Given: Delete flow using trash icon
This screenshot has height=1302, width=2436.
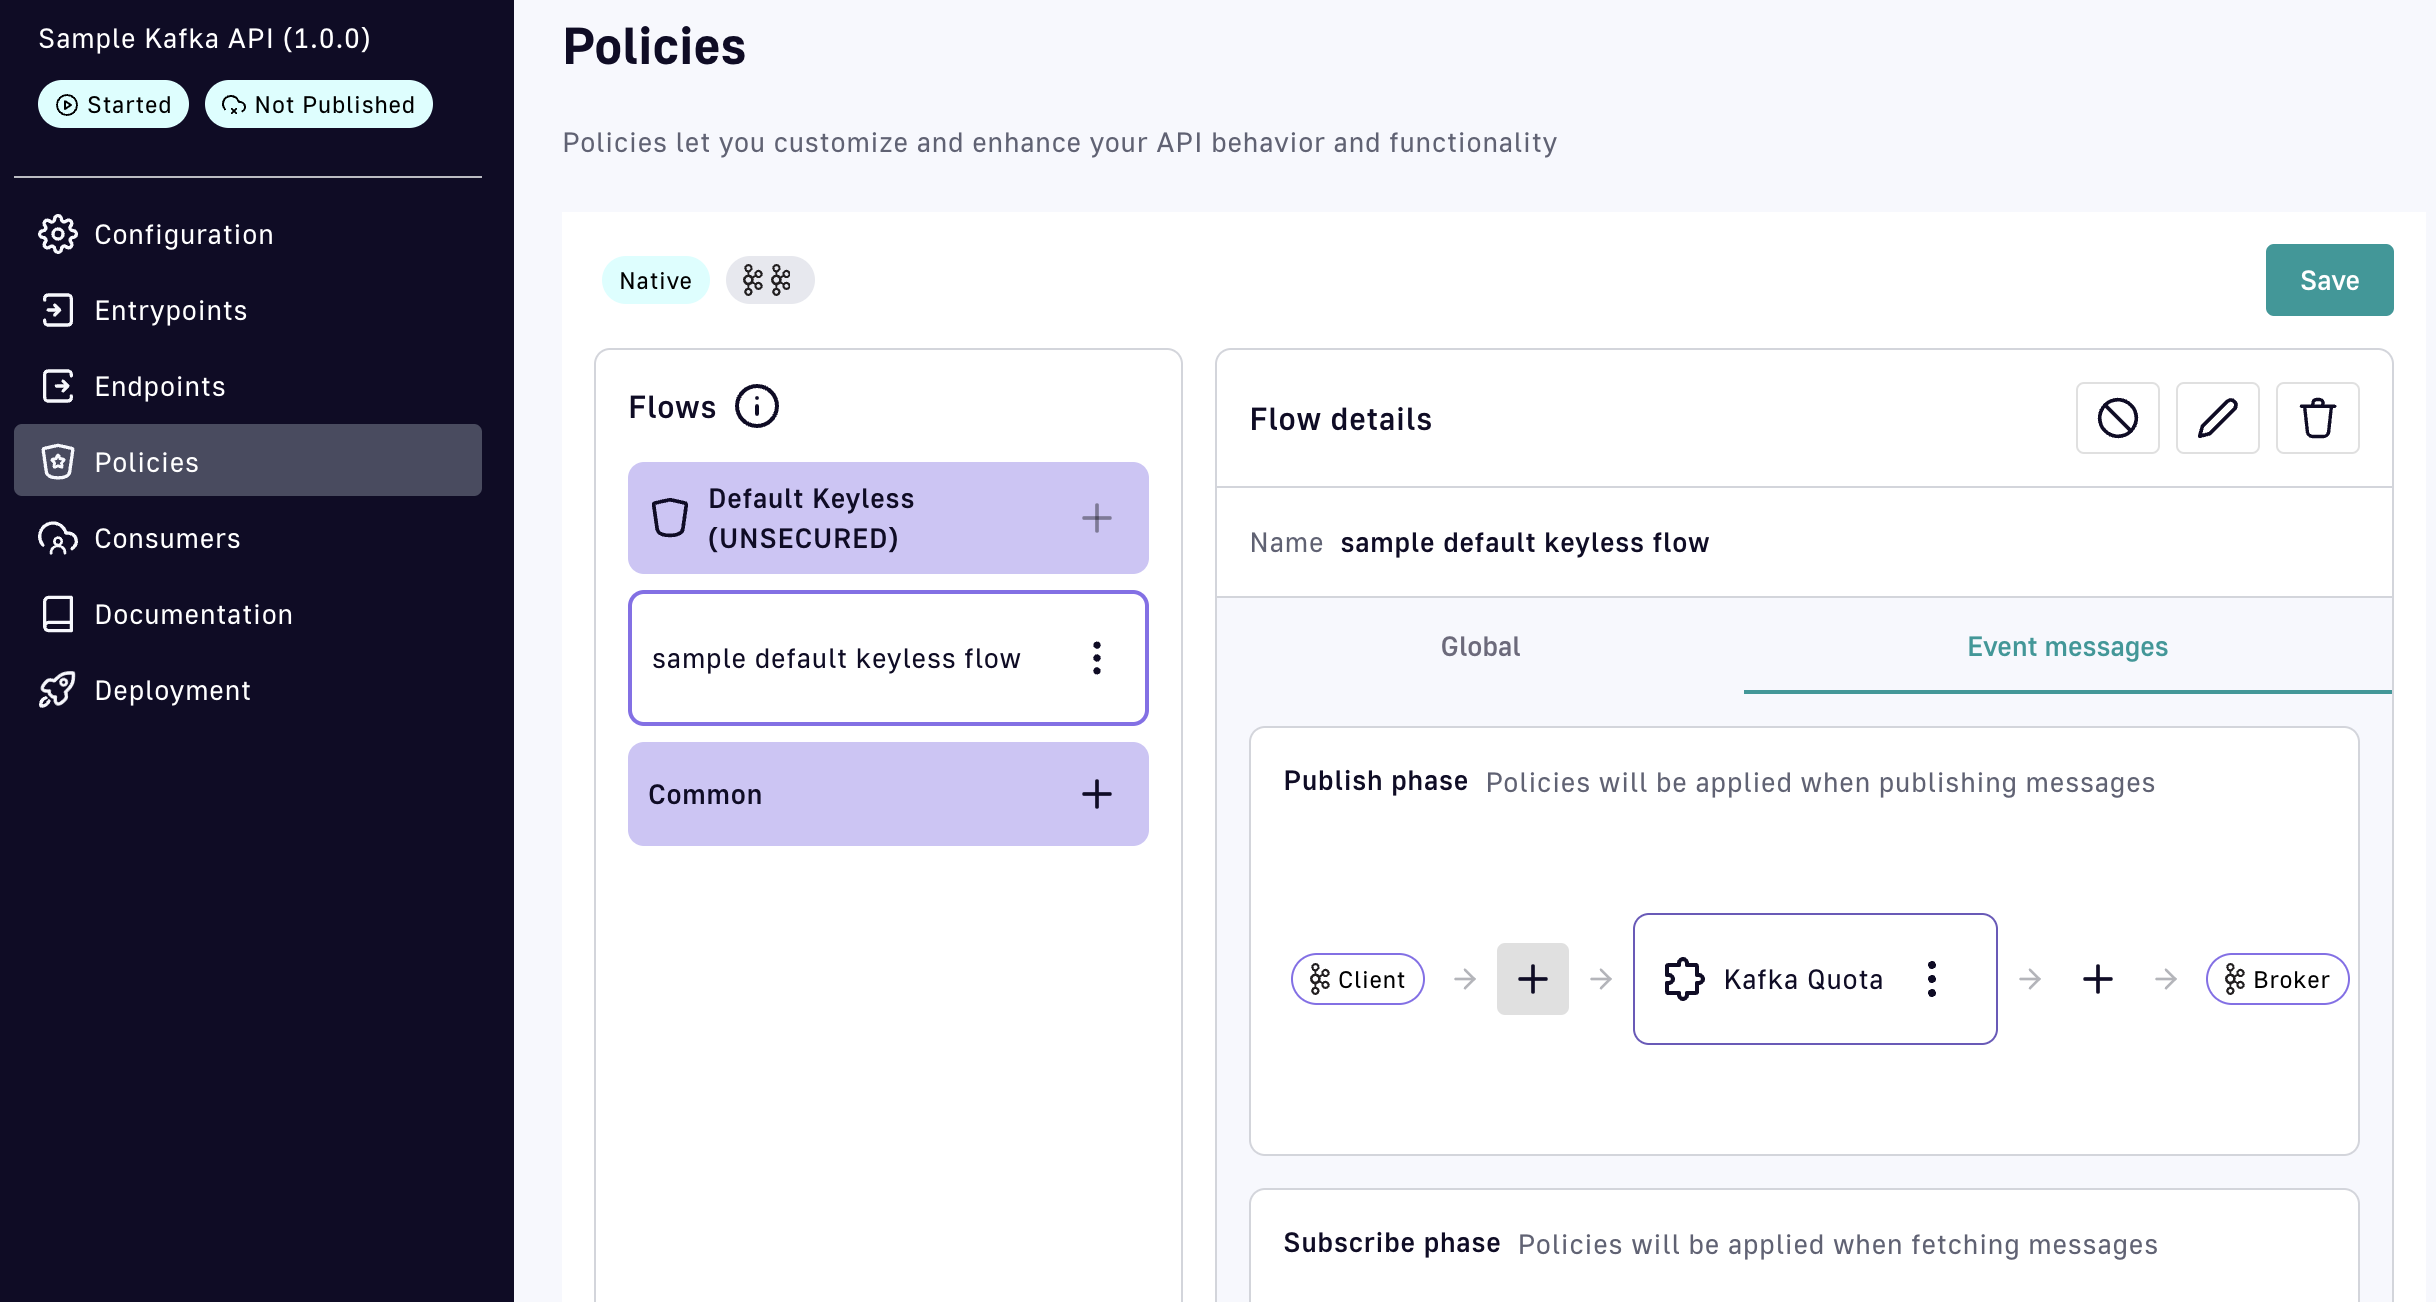Looking at the screenshot, I should (x=2317, y=418).
